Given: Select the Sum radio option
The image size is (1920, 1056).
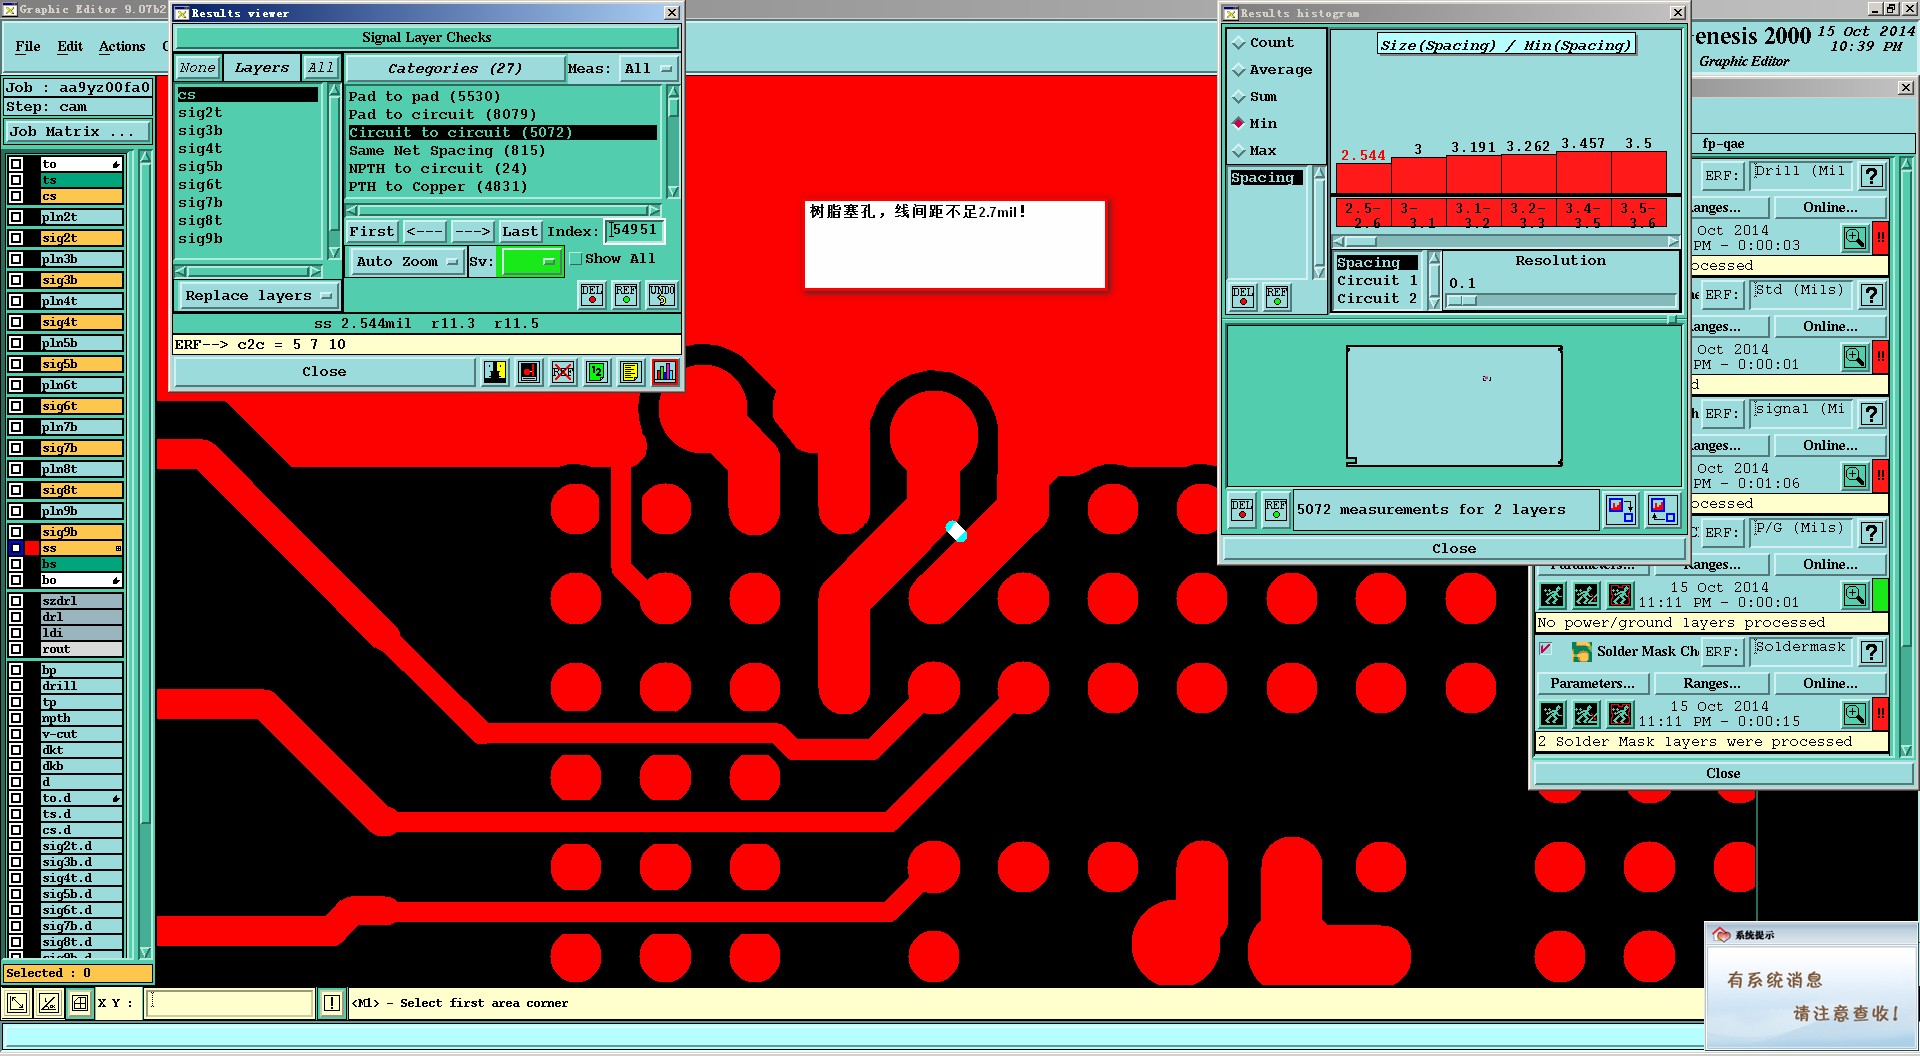Looking at the screenshot, I should (x=1239, y=97).
